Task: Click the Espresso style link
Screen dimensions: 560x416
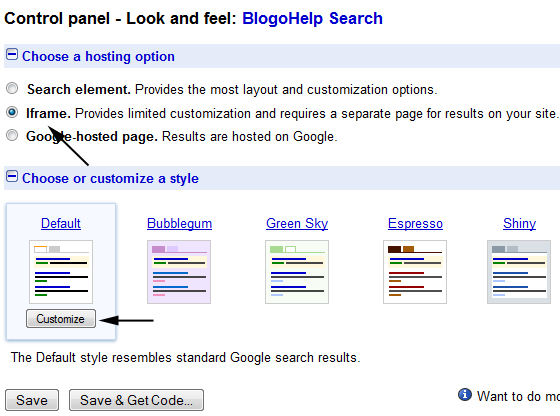Action: click(x=415, y=224)
